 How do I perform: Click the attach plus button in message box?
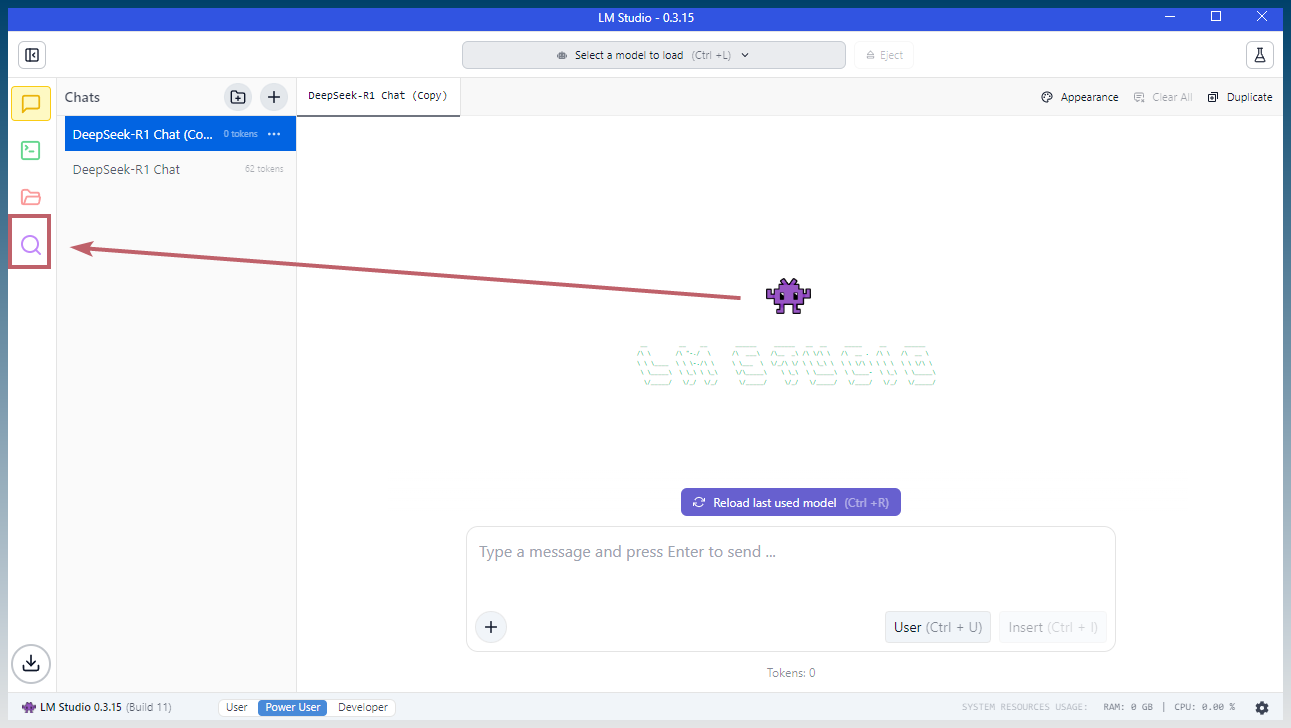(x=491, y=627)
